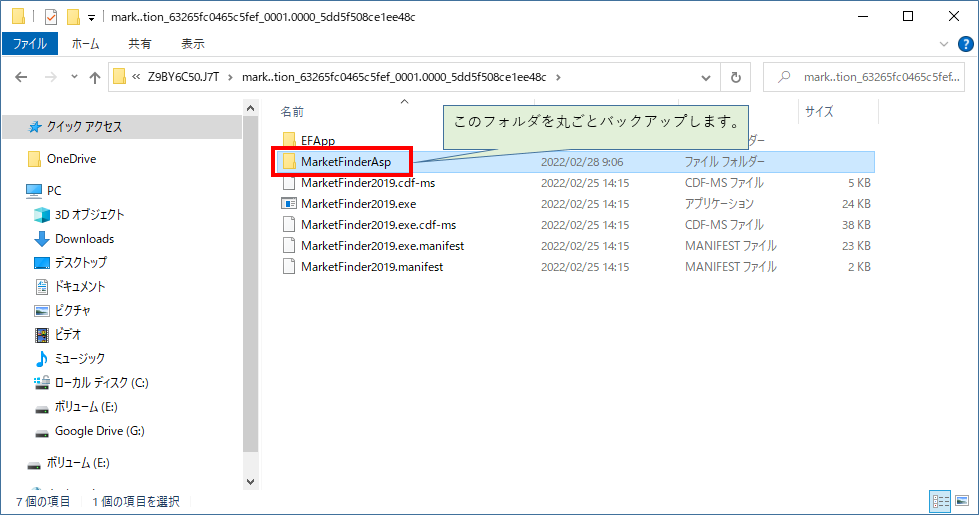The width and height of the screenshot is (979, 515).
Task: Select PC in the navigation pane
Action: coord(54,190)
